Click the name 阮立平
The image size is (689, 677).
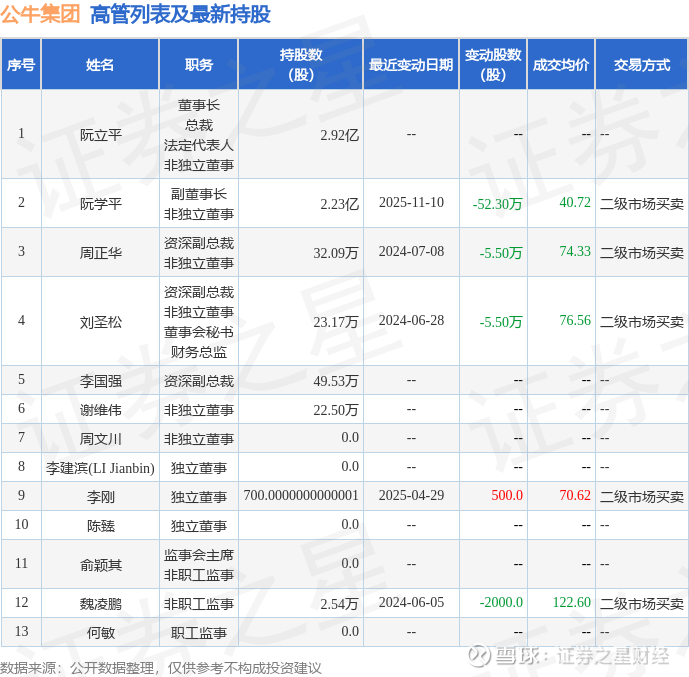pyautogui.click(x=101, y=135)
